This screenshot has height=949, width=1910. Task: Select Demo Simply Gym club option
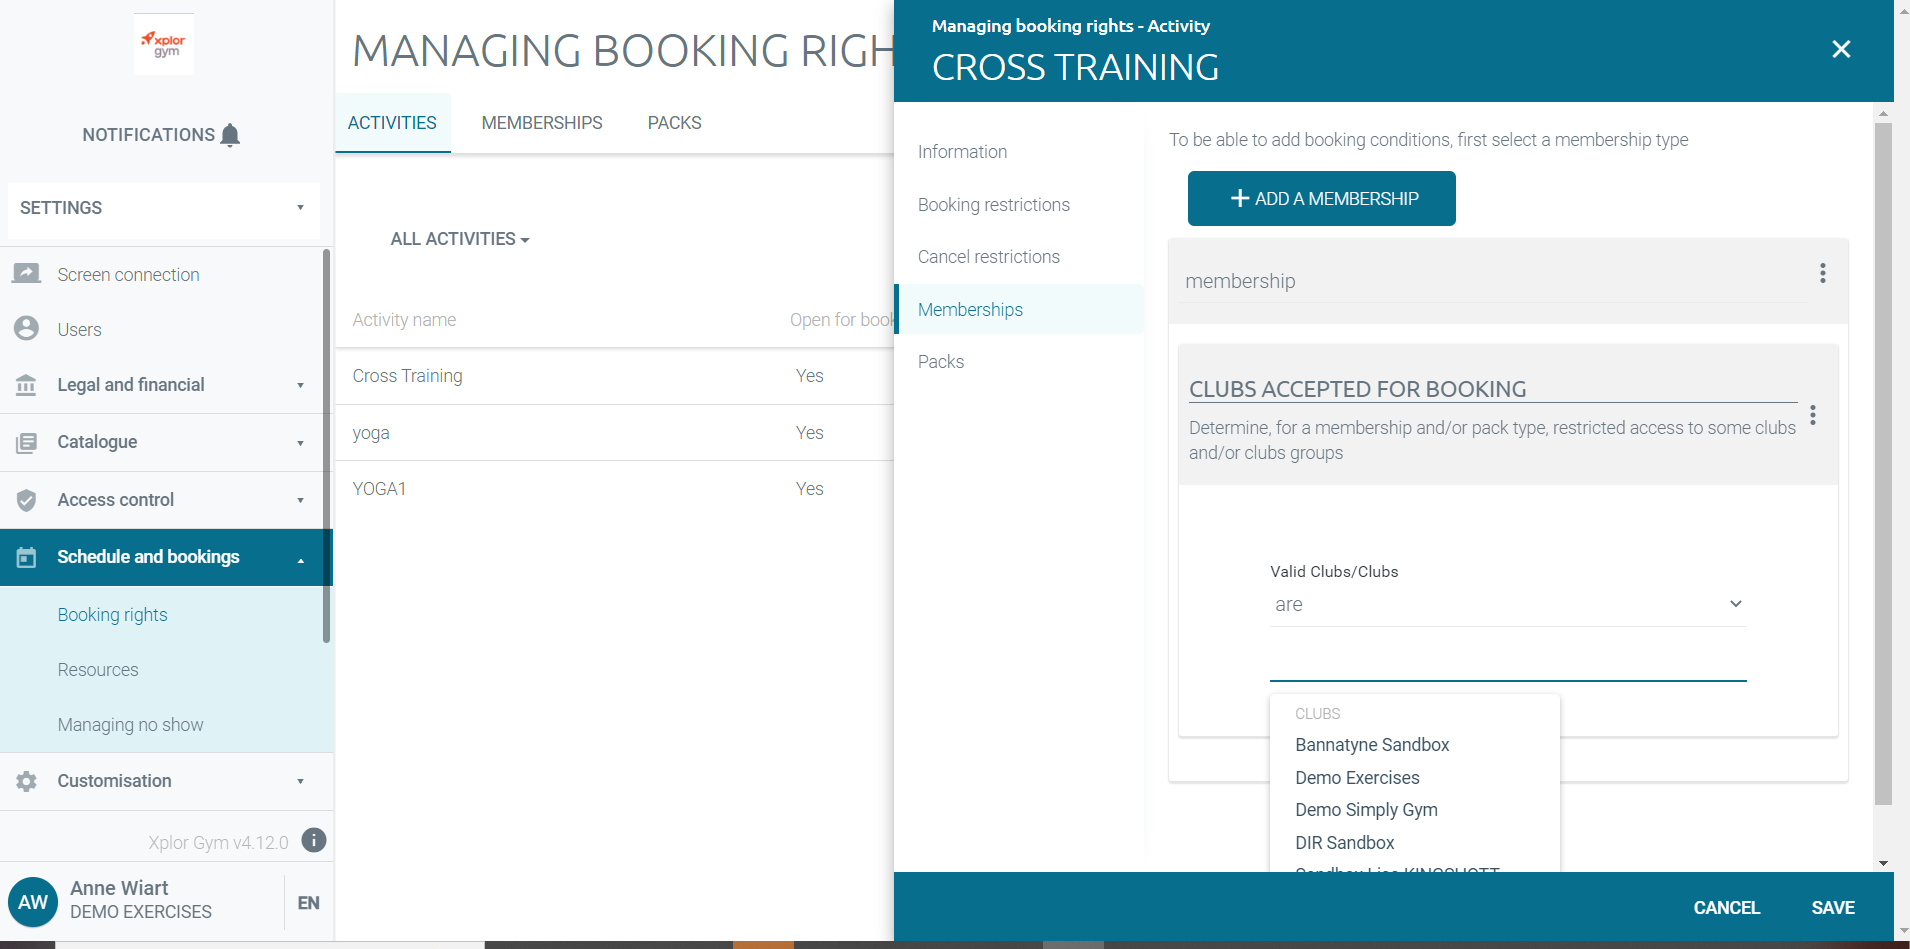(1366, 810)
